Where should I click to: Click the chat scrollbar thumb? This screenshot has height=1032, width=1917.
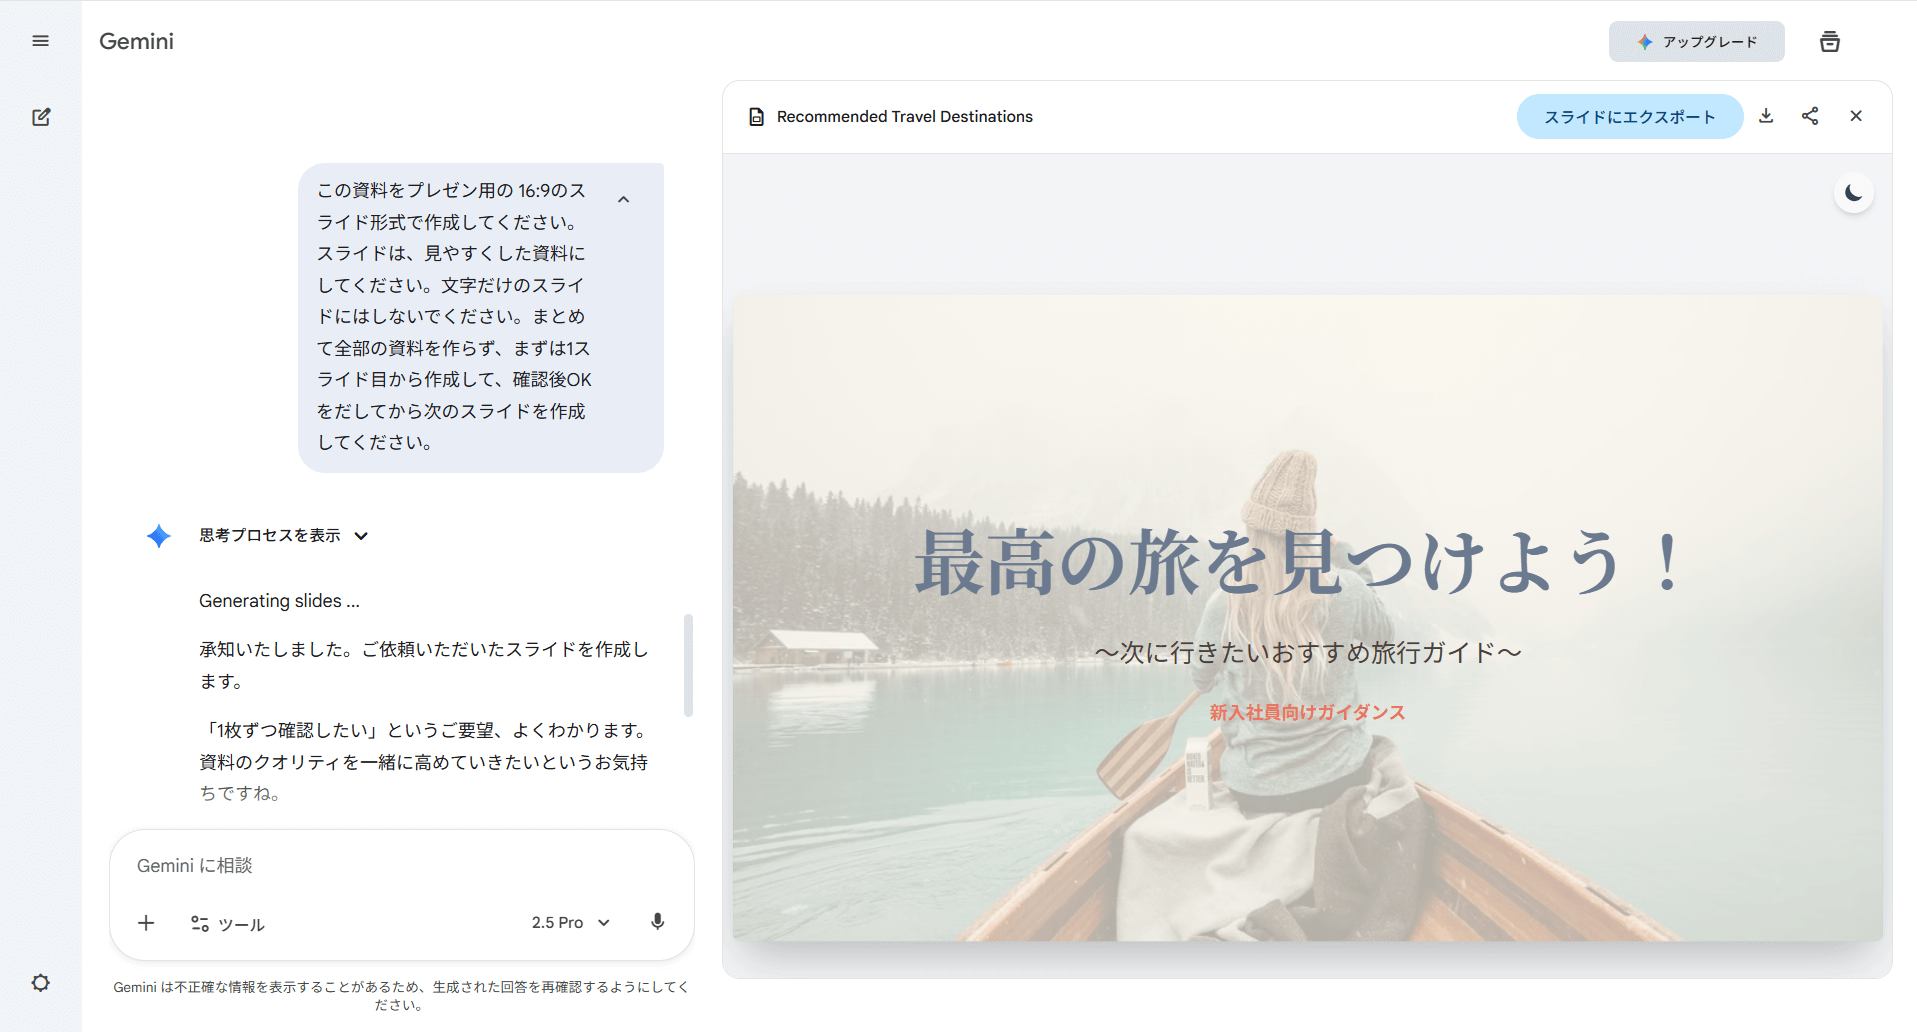688,665
